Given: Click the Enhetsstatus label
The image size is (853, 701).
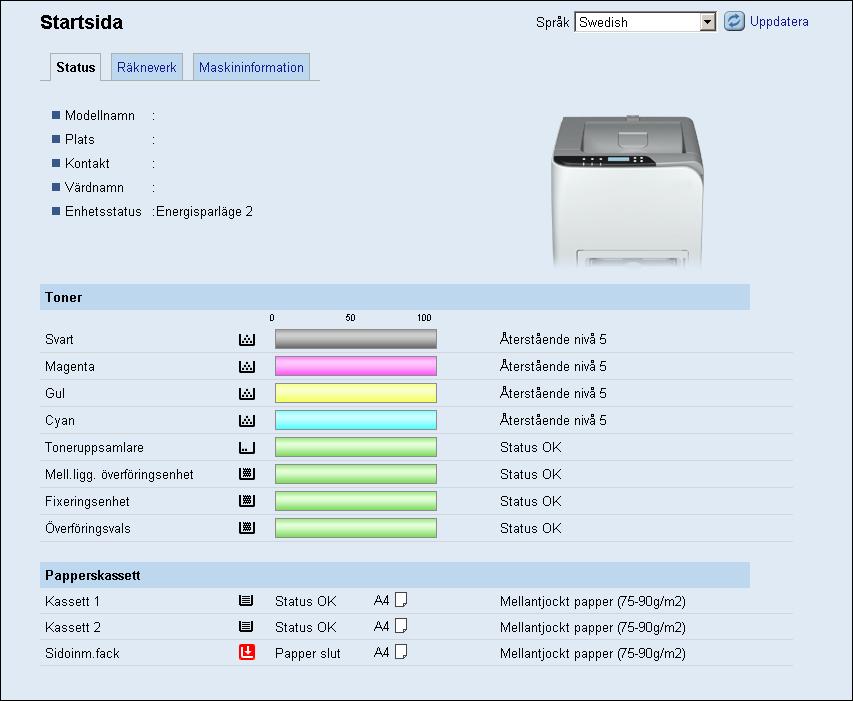Looking at the screenshot, I should (x=103, y=212).
